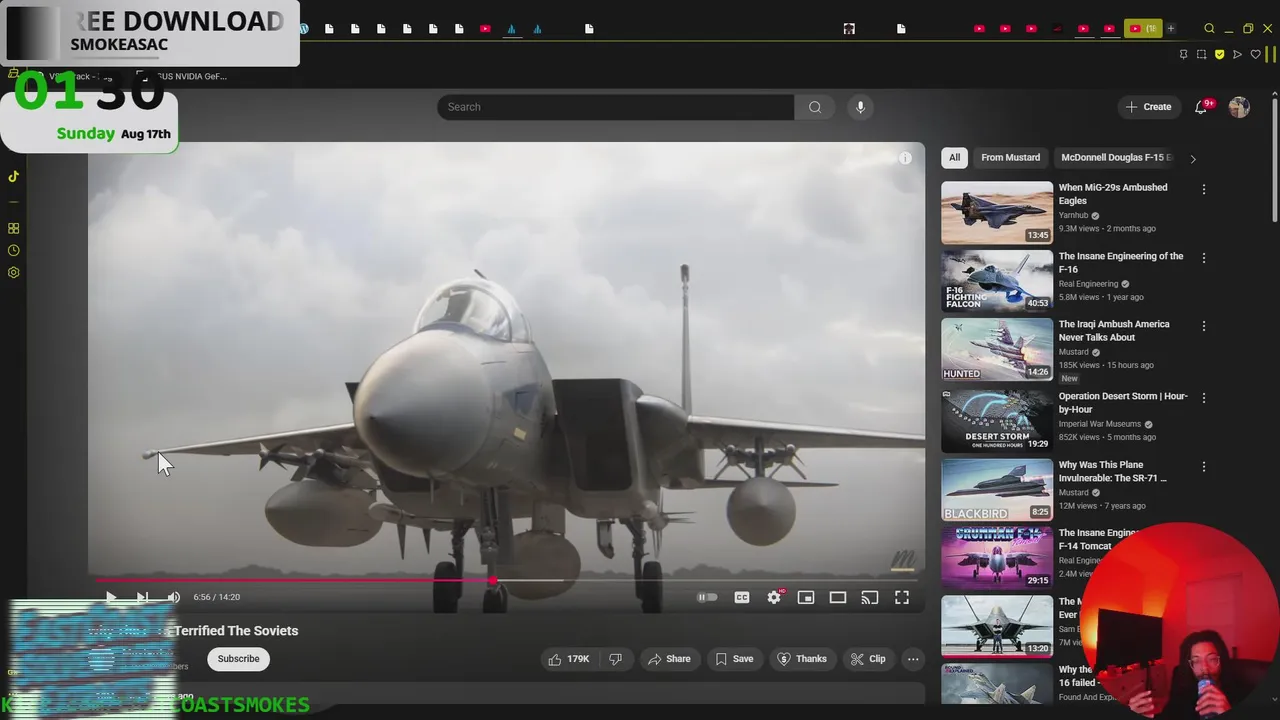The width and height of the screenshot is (1280, 720).
Task: Create a Clip of the video
Action: click(868, 659)
